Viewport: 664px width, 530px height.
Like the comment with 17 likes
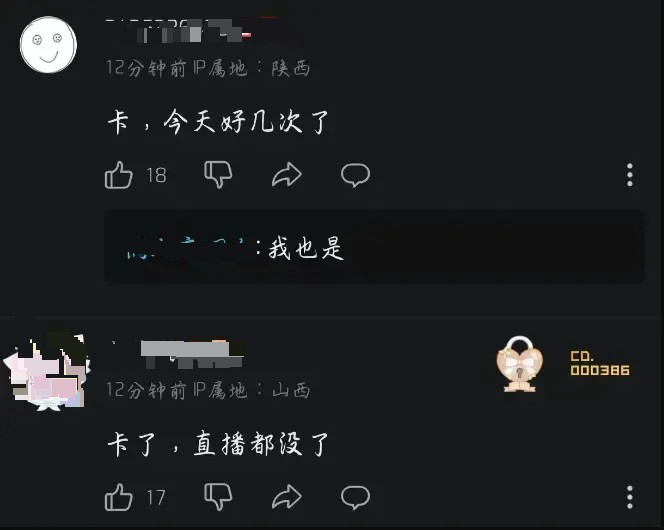click(119, 497)
